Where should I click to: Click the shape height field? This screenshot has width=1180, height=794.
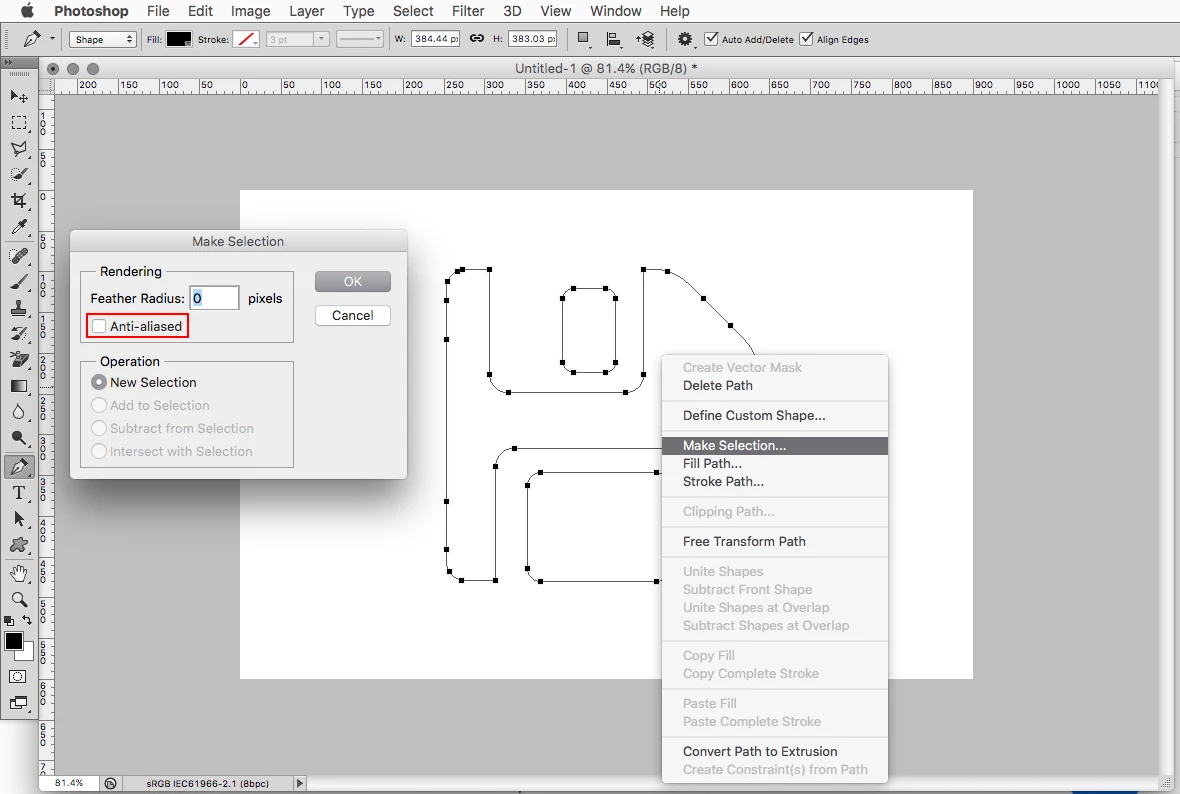click(x=532, y=39)
